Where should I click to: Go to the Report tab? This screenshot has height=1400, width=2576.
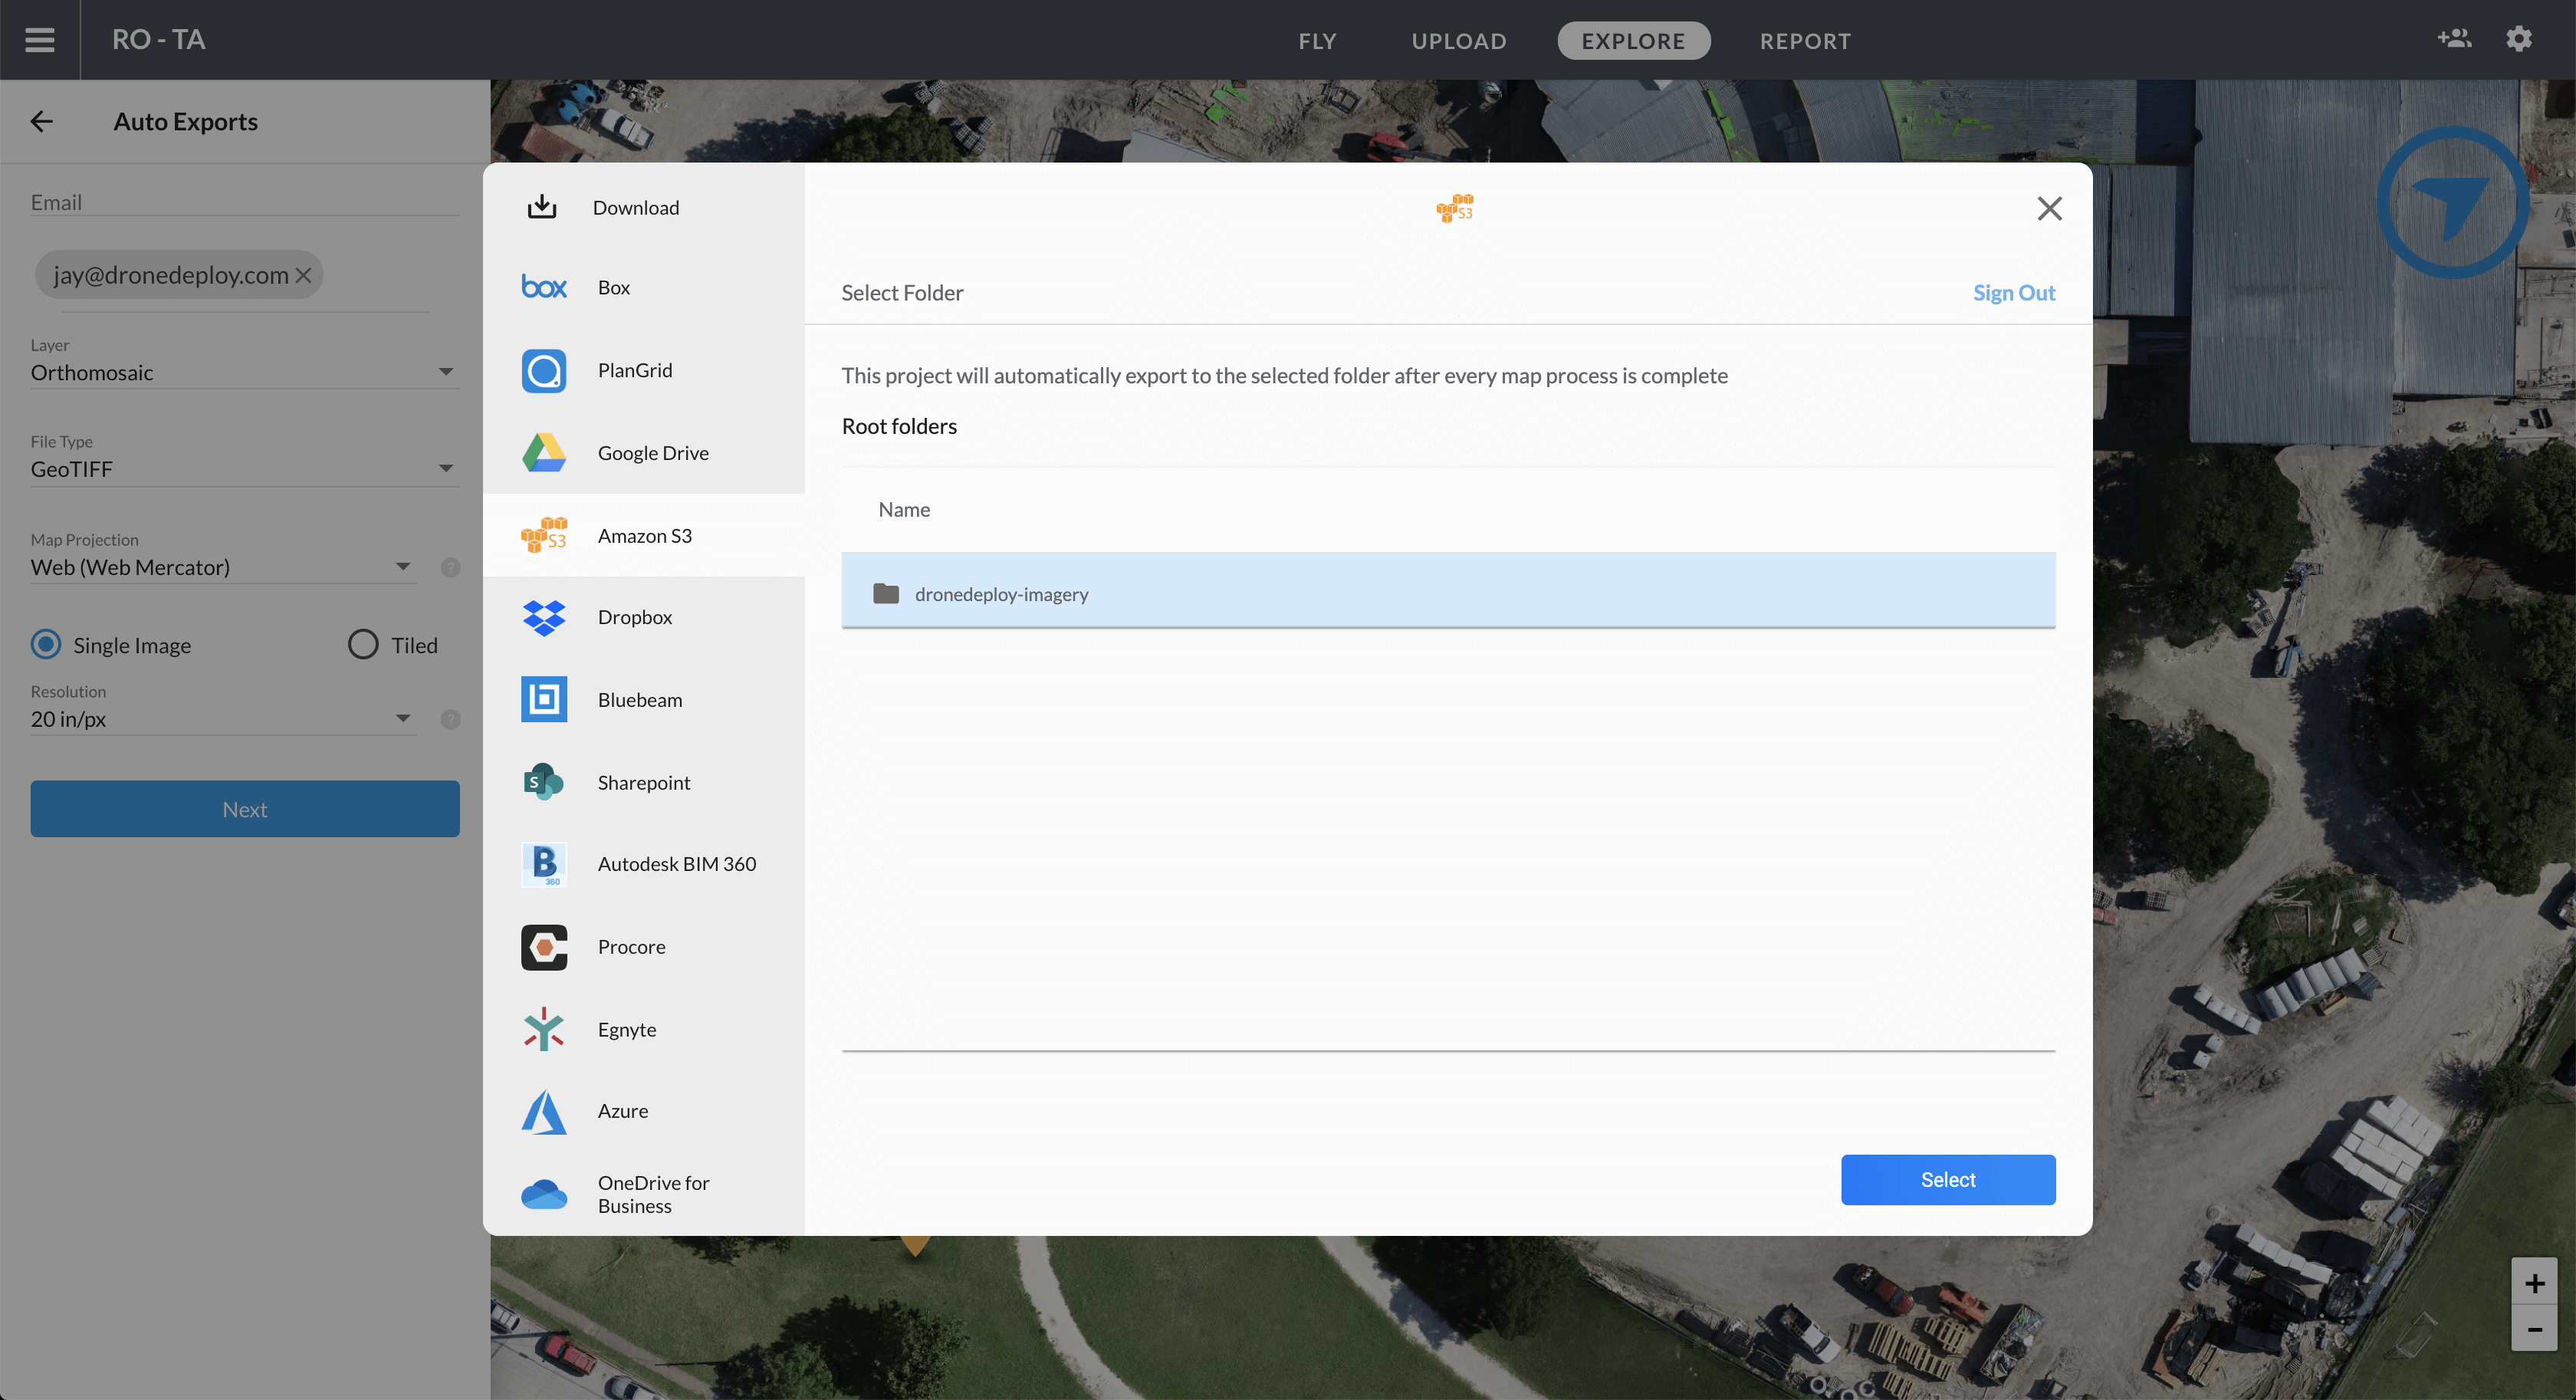(1805, 41)
